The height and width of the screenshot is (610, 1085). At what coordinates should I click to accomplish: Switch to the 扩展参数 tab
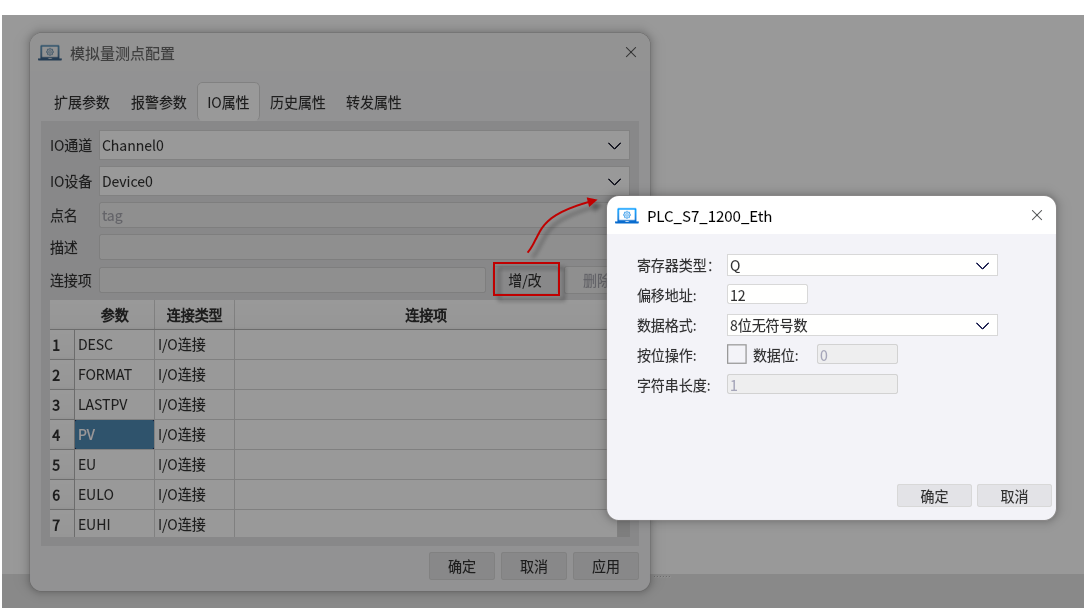pos(82,102)
